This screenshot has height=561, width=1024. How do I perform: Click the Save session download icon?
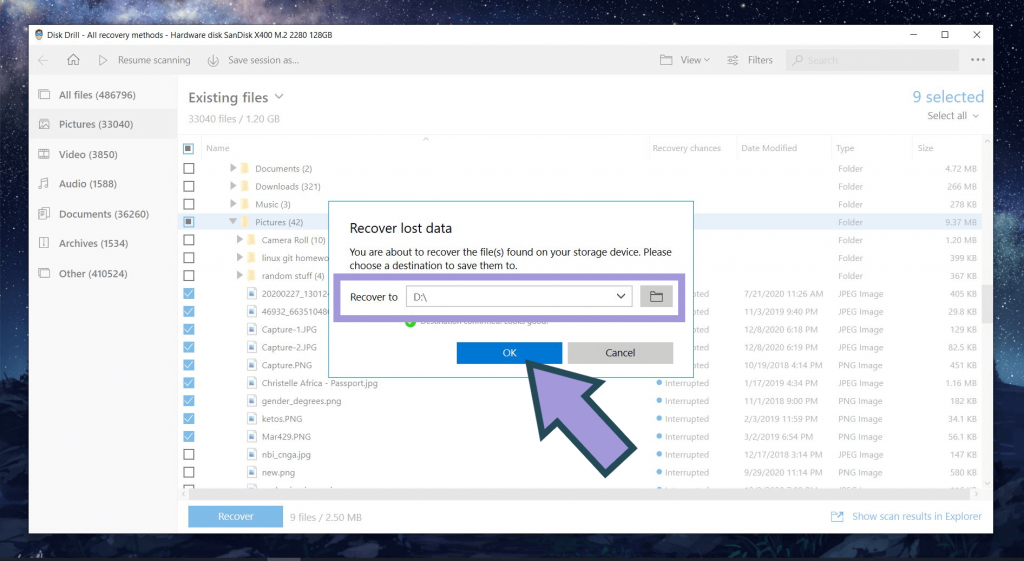(213, 60)
